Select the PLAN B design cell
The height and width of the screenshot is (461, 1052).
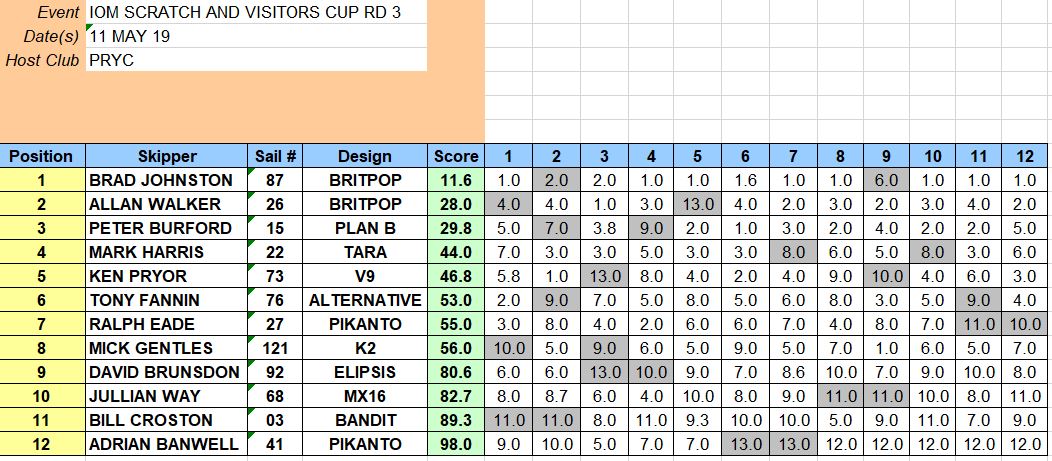coord(365,228)
